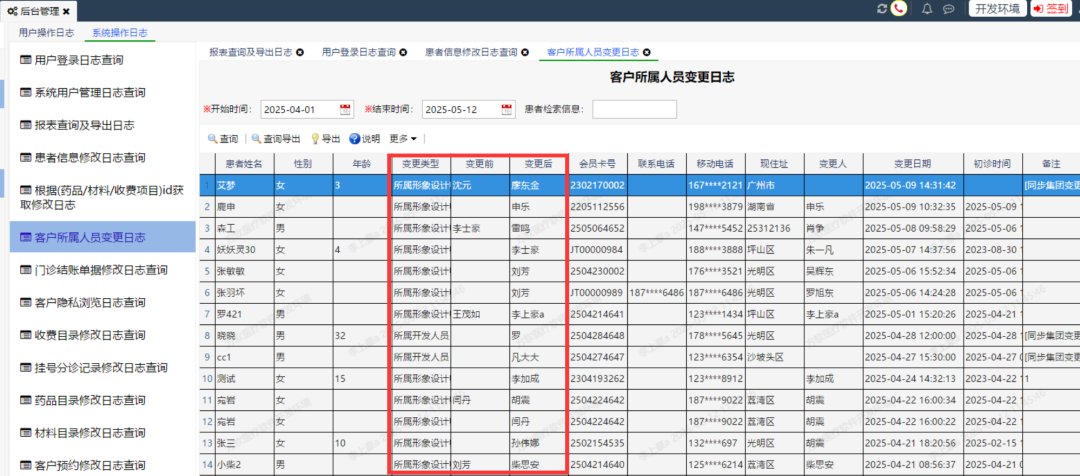Click the 开发环境 button
Image resolution: width=1080 pixels, height=476 pixels.
click(x=998, y=9)
